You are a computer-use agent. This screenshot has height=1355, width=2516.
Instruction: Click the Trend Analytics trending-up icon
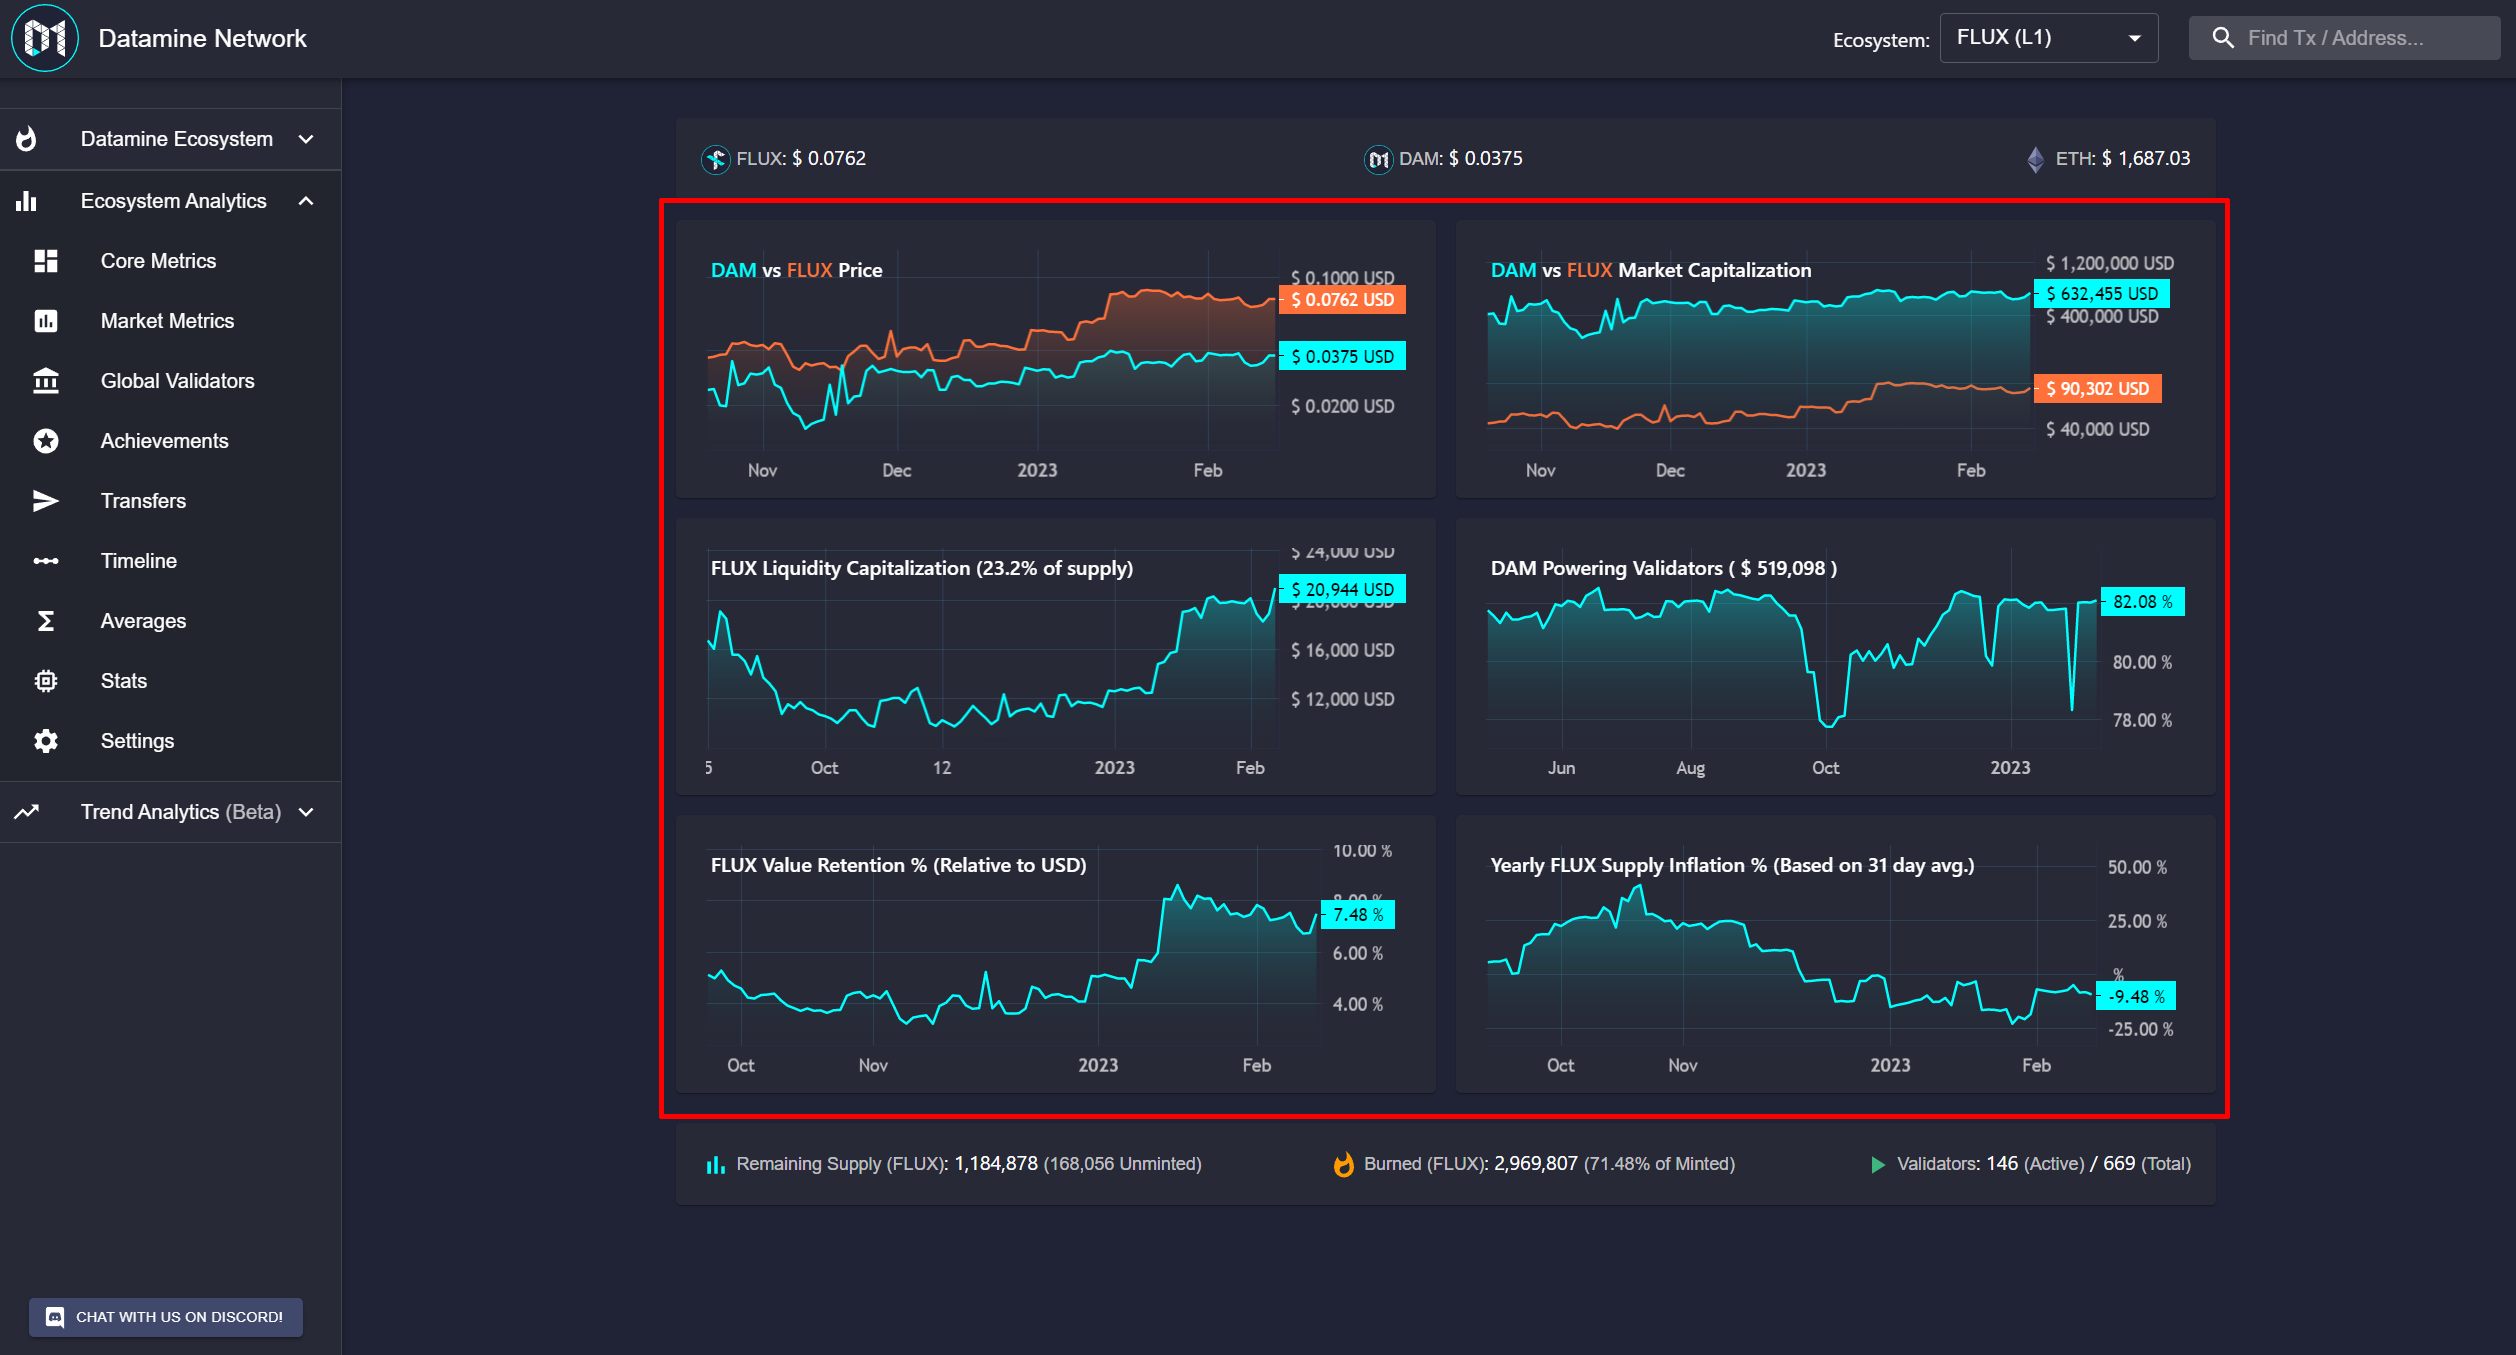click(x=27, y=812)
